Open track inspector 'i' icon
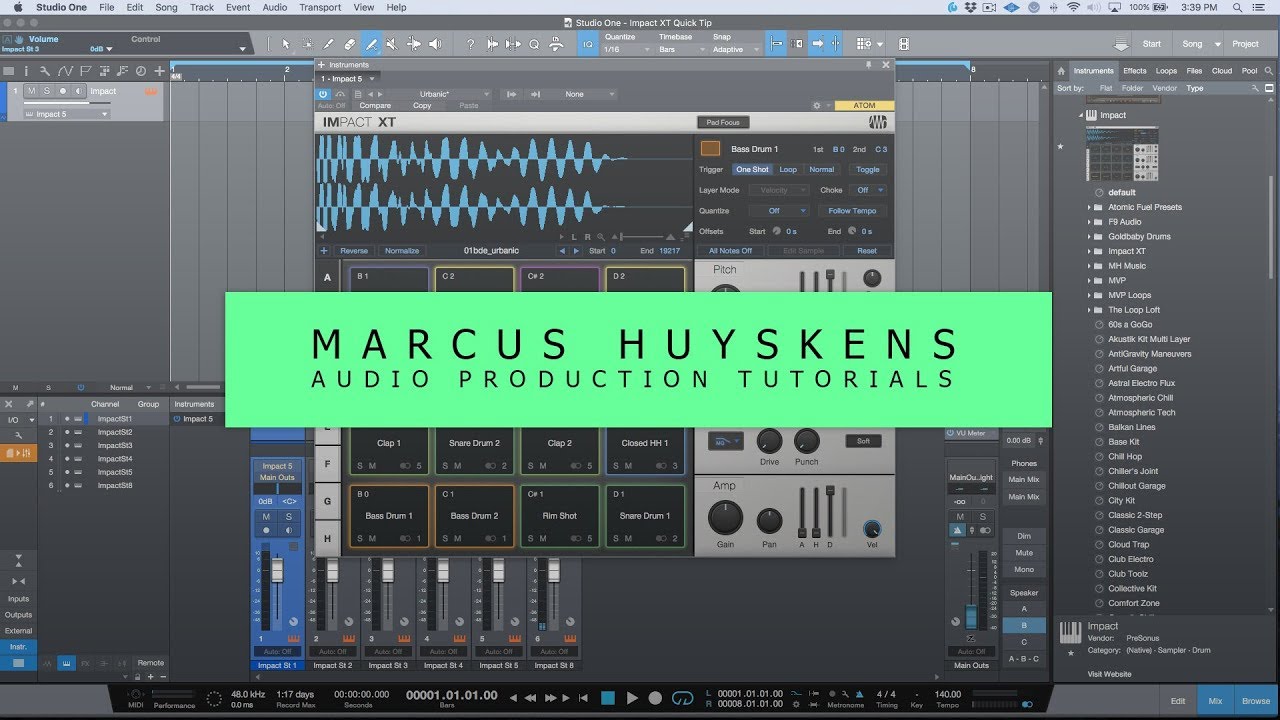Viewport: 1280px width, 720px height. 27,71
